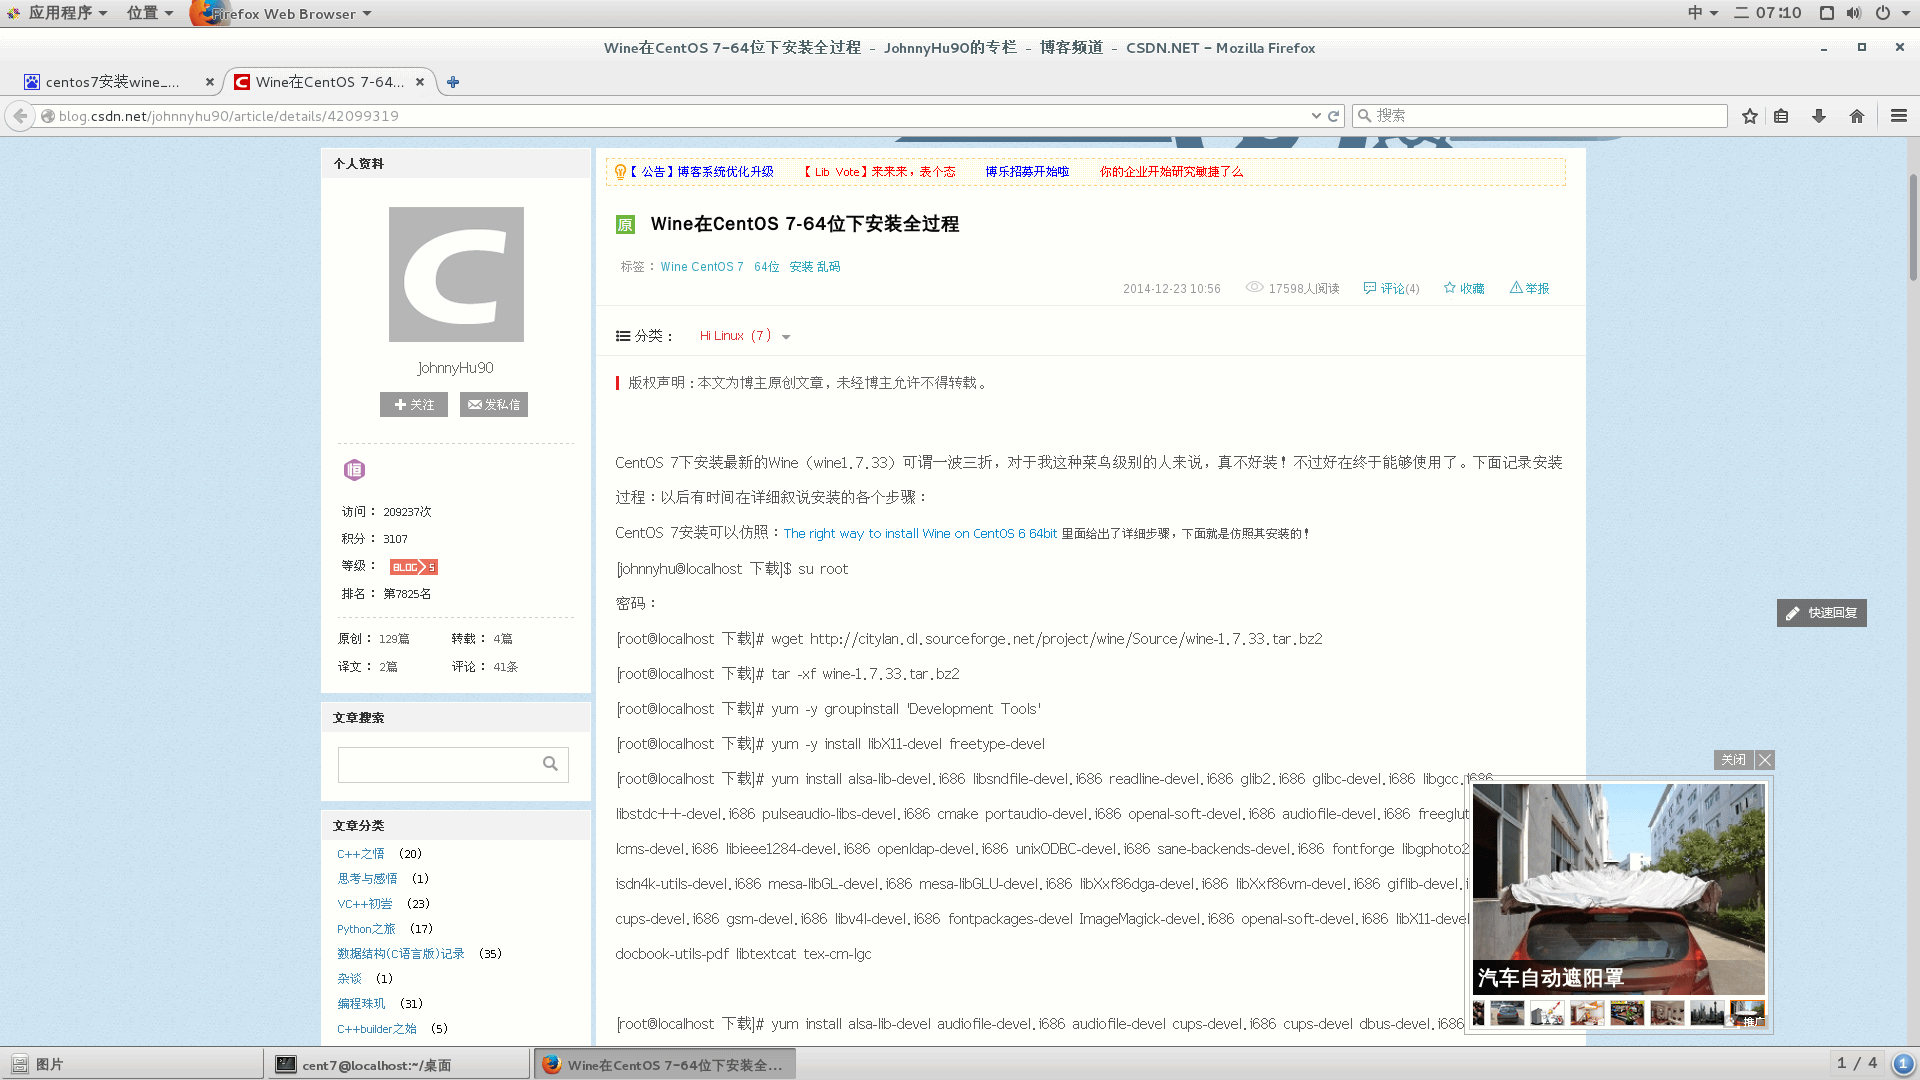Viewport: 1920px width, 1080px height.
Task: Click the 64位 tag link
Action: pos(767,267)
